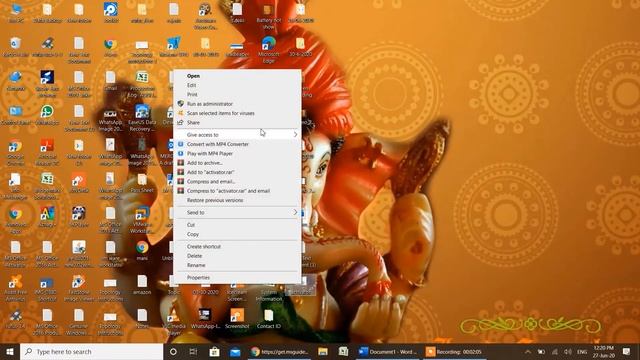Select the WhatsApp-I... video thumbnail icon
640x360 pixels.
[x=205, y=318]
